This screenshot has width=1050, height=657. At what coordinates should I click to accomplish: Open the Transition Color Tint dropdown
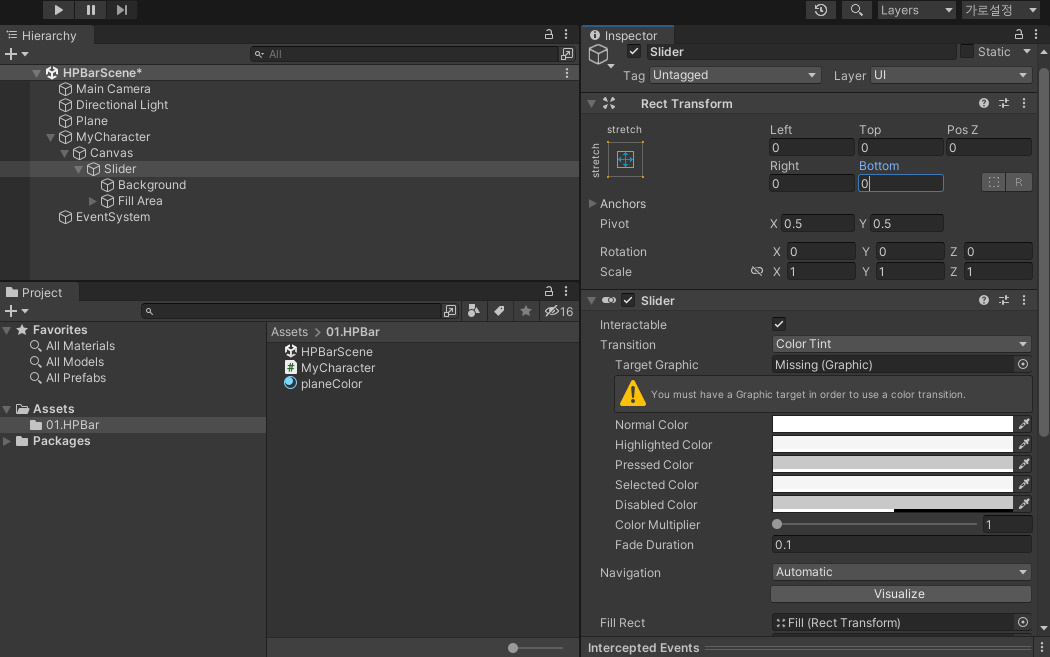click(901, 344)
